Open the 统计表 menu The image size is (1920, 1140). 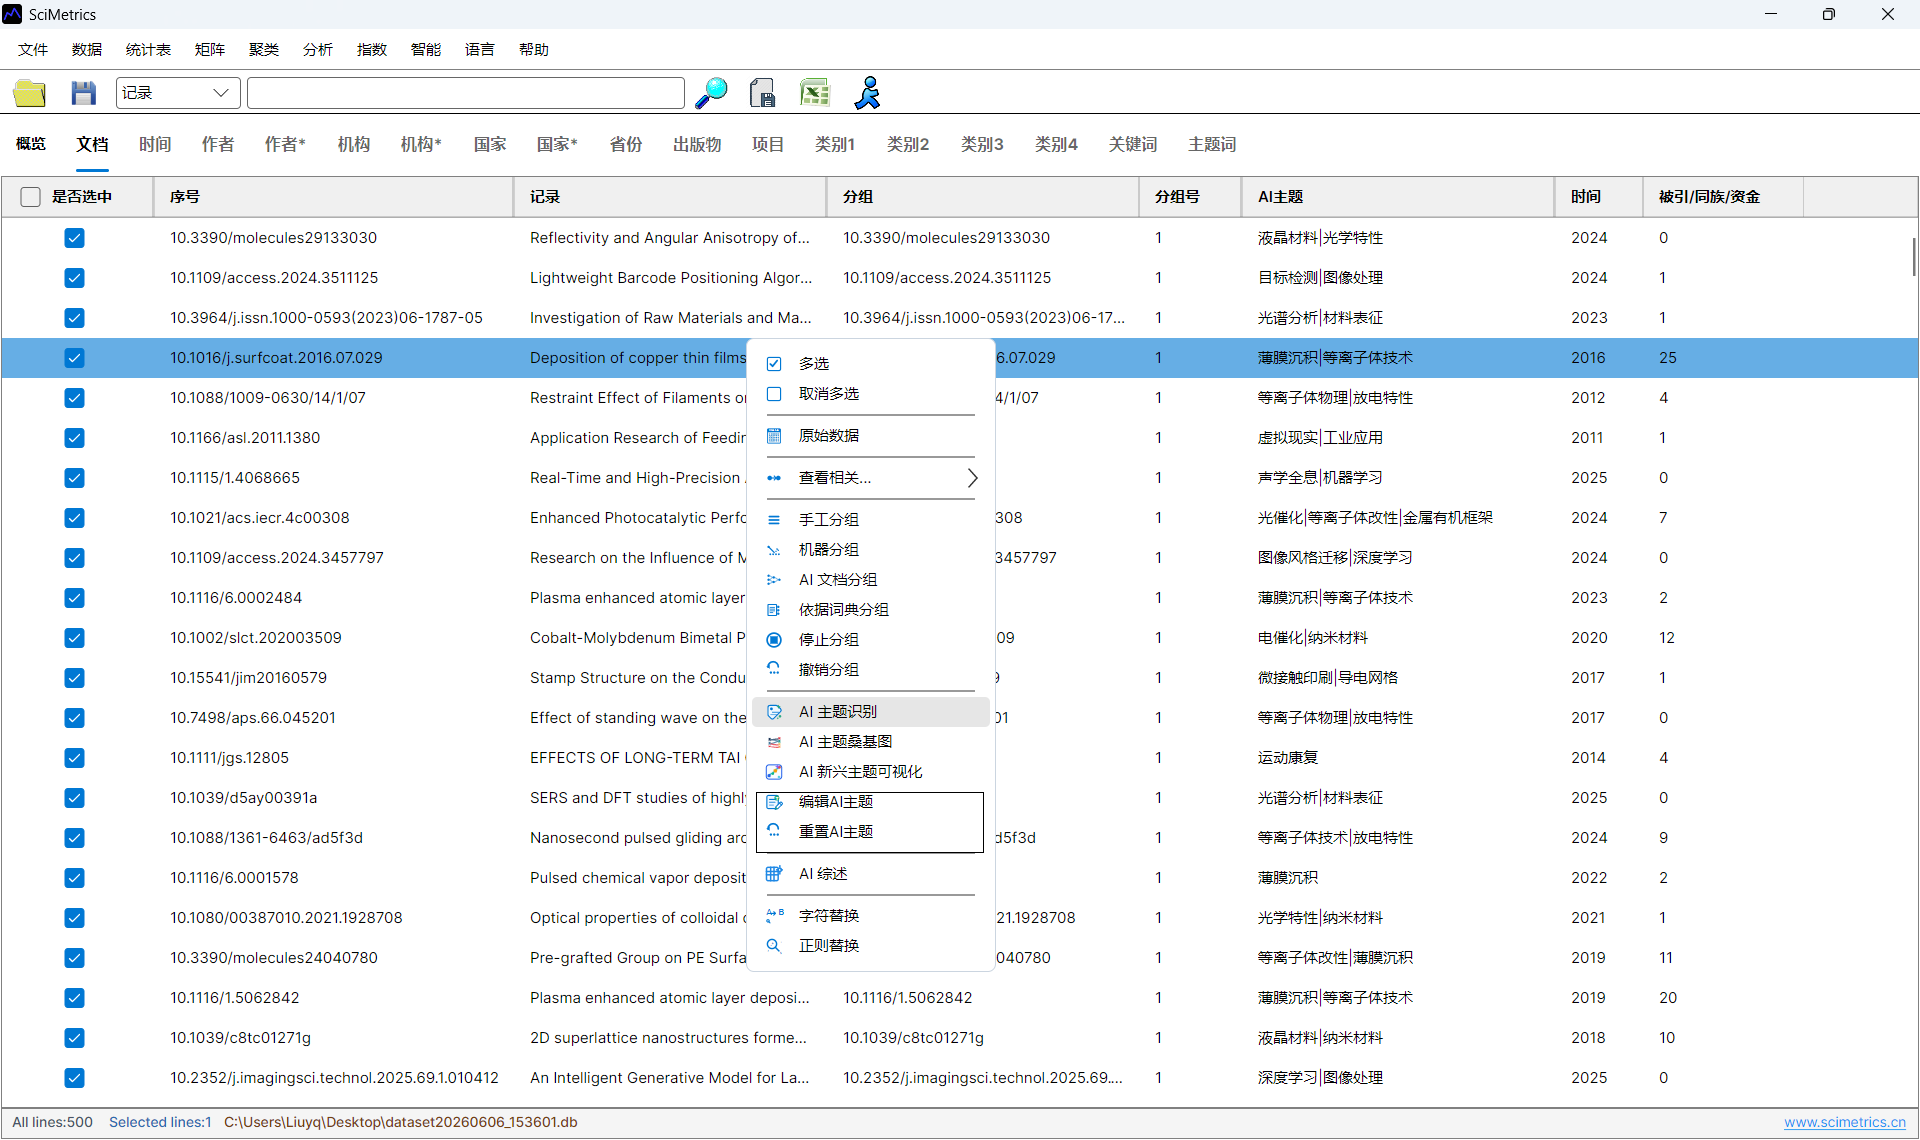pyautogui.click(x=148, y=49)
